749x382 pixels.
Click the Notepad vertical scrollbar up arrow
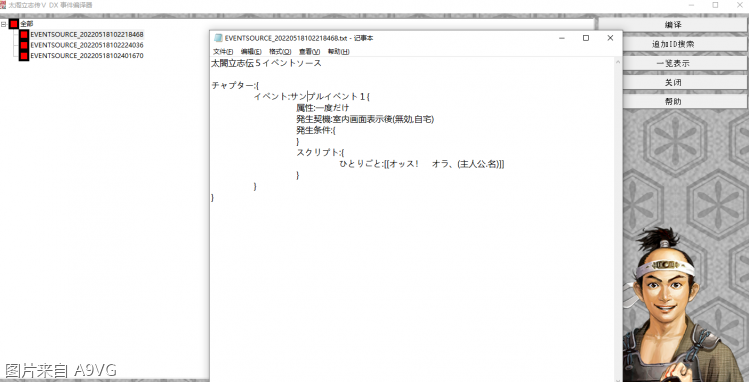coord(618,62)
